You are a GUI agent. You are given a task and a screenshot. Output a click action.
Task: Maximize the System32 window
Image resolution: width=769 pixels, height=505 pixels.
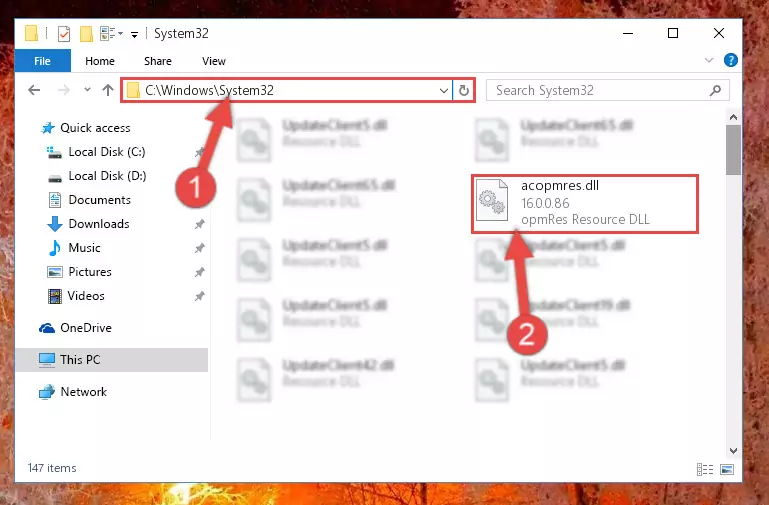tap(673, 33)
